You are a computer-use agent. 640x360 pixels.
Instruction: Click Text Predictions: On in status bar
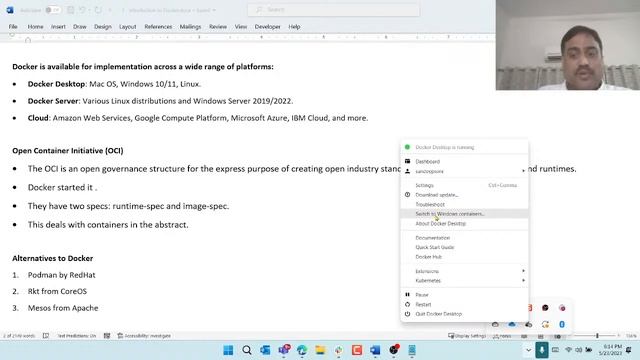77,336
